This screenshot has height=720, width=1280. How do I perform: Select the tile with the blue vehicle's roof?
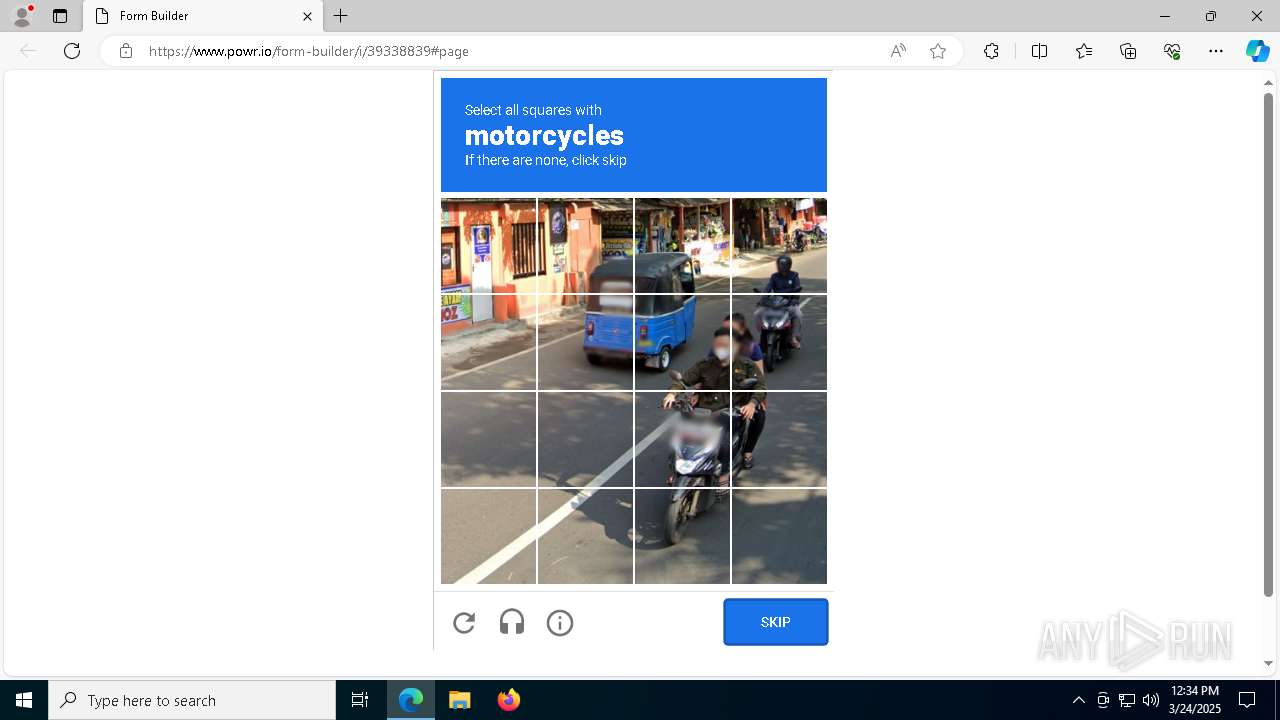tap(682, 246)
